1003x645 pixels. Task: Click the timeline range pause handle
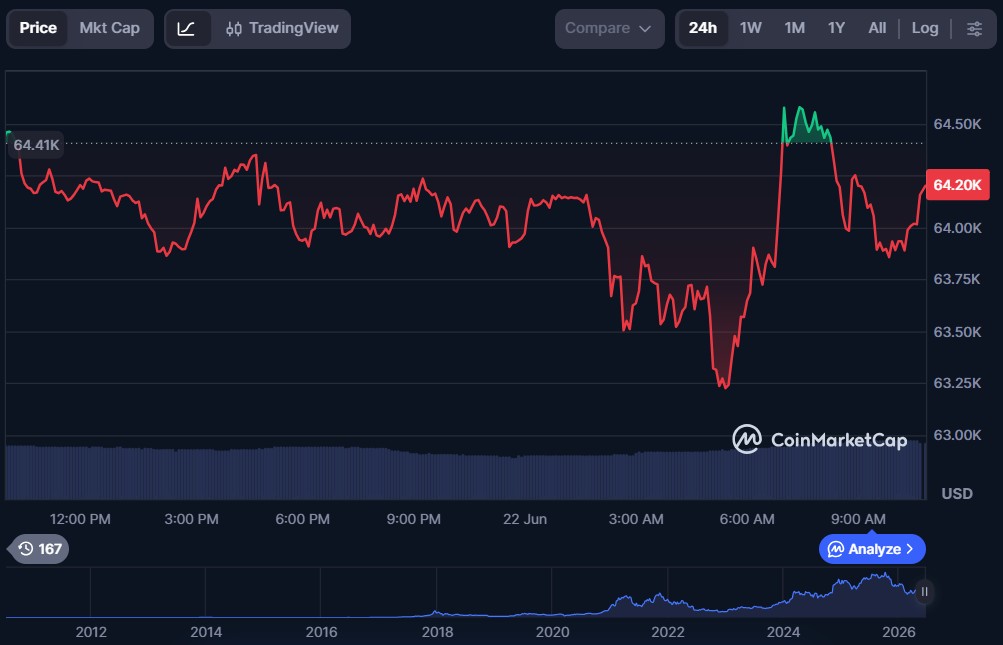tap(924, 592)
